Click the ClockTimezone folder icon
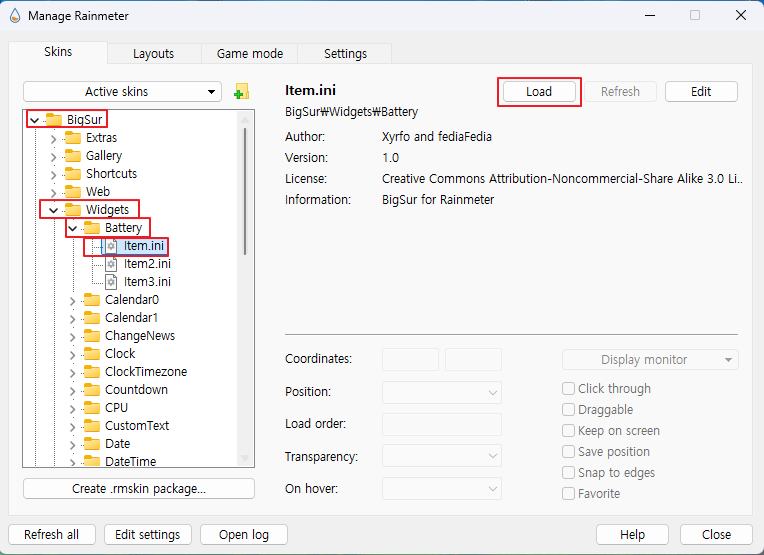This screenshot has height=555, width=764. point(92,372)
